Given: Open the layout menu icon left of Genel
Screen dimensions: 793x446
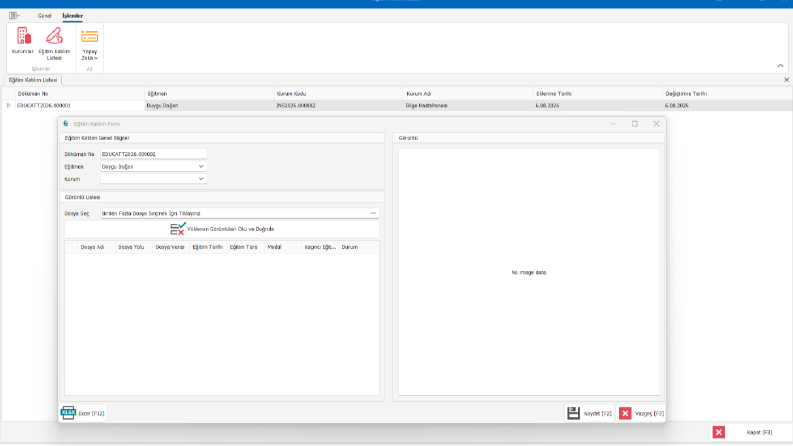Looking at the screenshot, I should click(x=14, y=16).
